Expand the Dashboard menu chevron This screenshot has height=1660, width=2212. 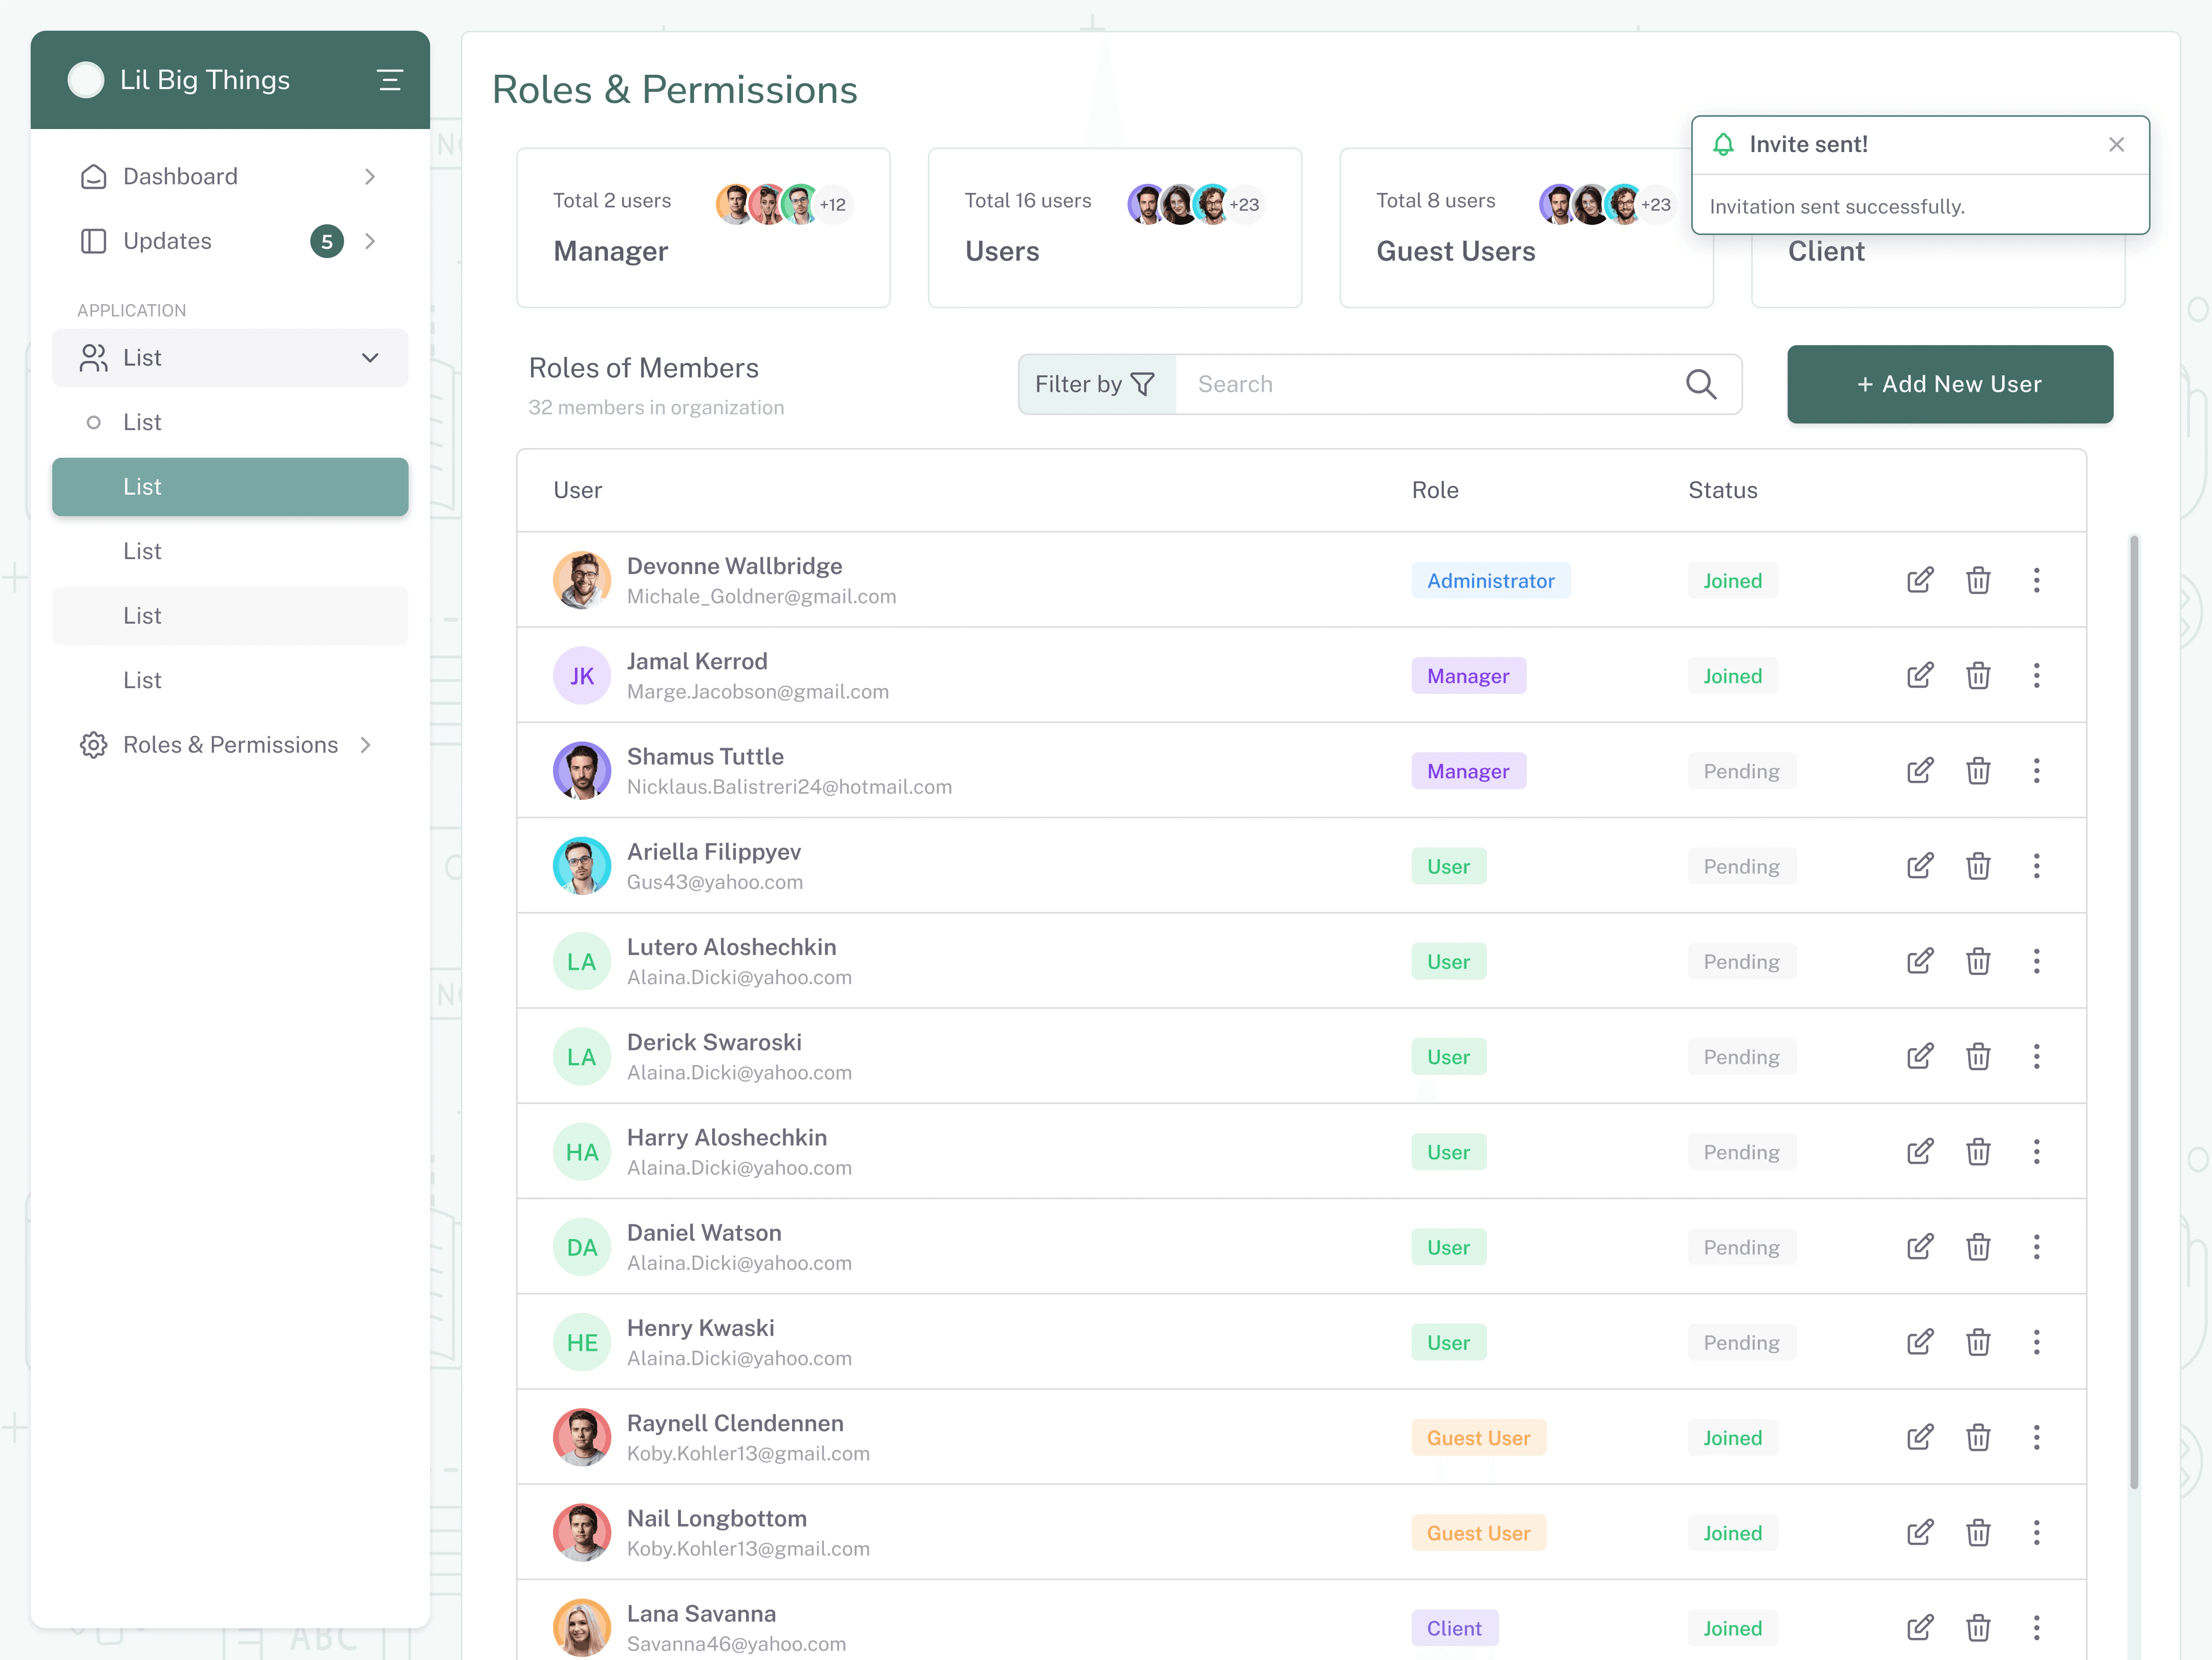coord(370,177)
